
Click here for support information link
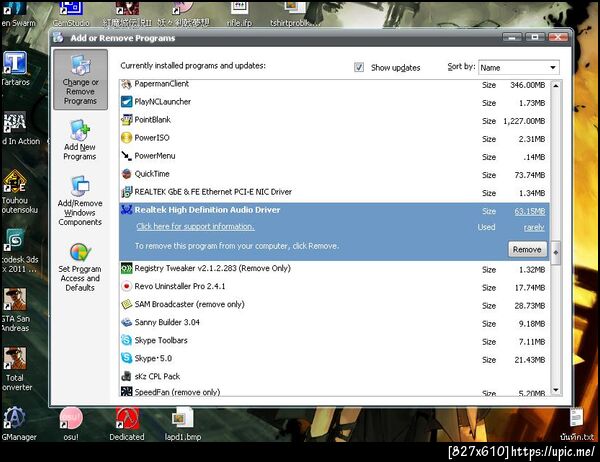196,227
